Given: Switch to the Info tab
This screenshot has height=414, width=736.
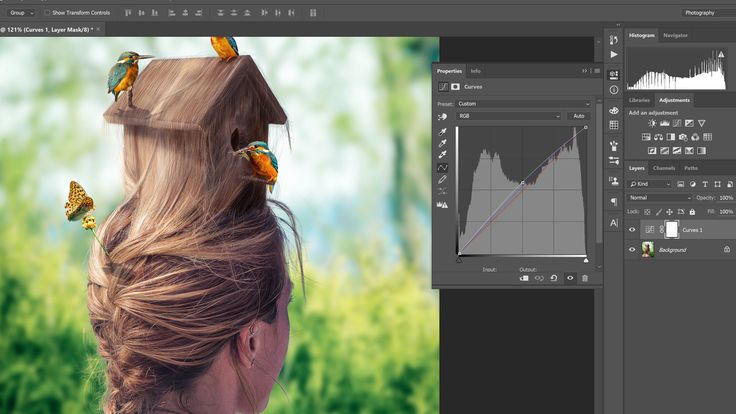Looking at the screenshot, I should coord(475,71).
